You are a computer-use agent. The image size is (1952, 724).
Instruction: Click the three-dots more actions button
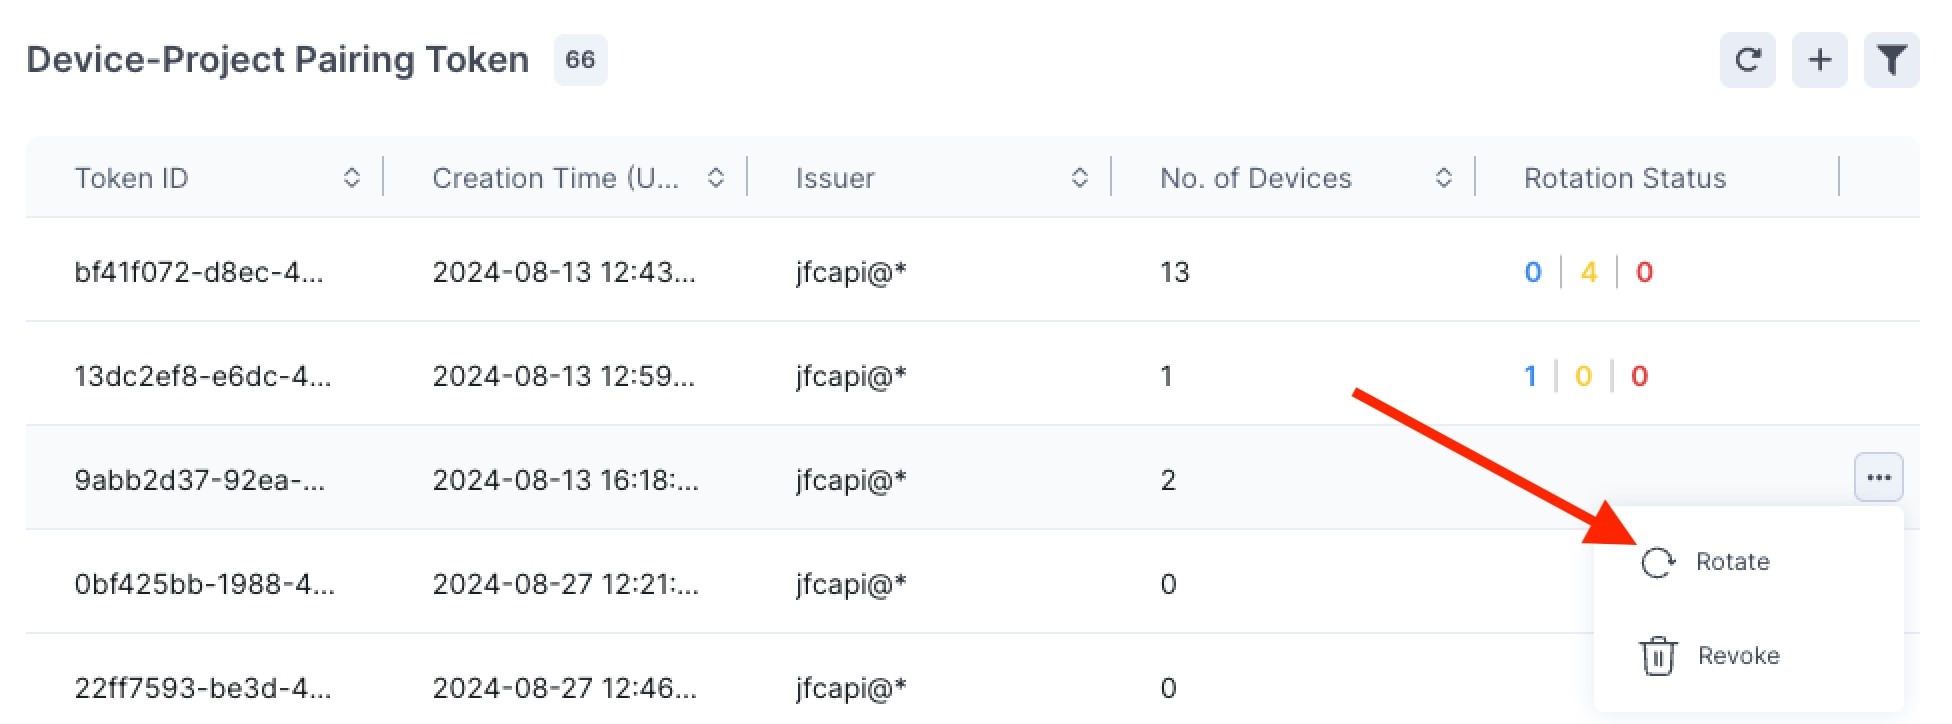coord(1878,477)
